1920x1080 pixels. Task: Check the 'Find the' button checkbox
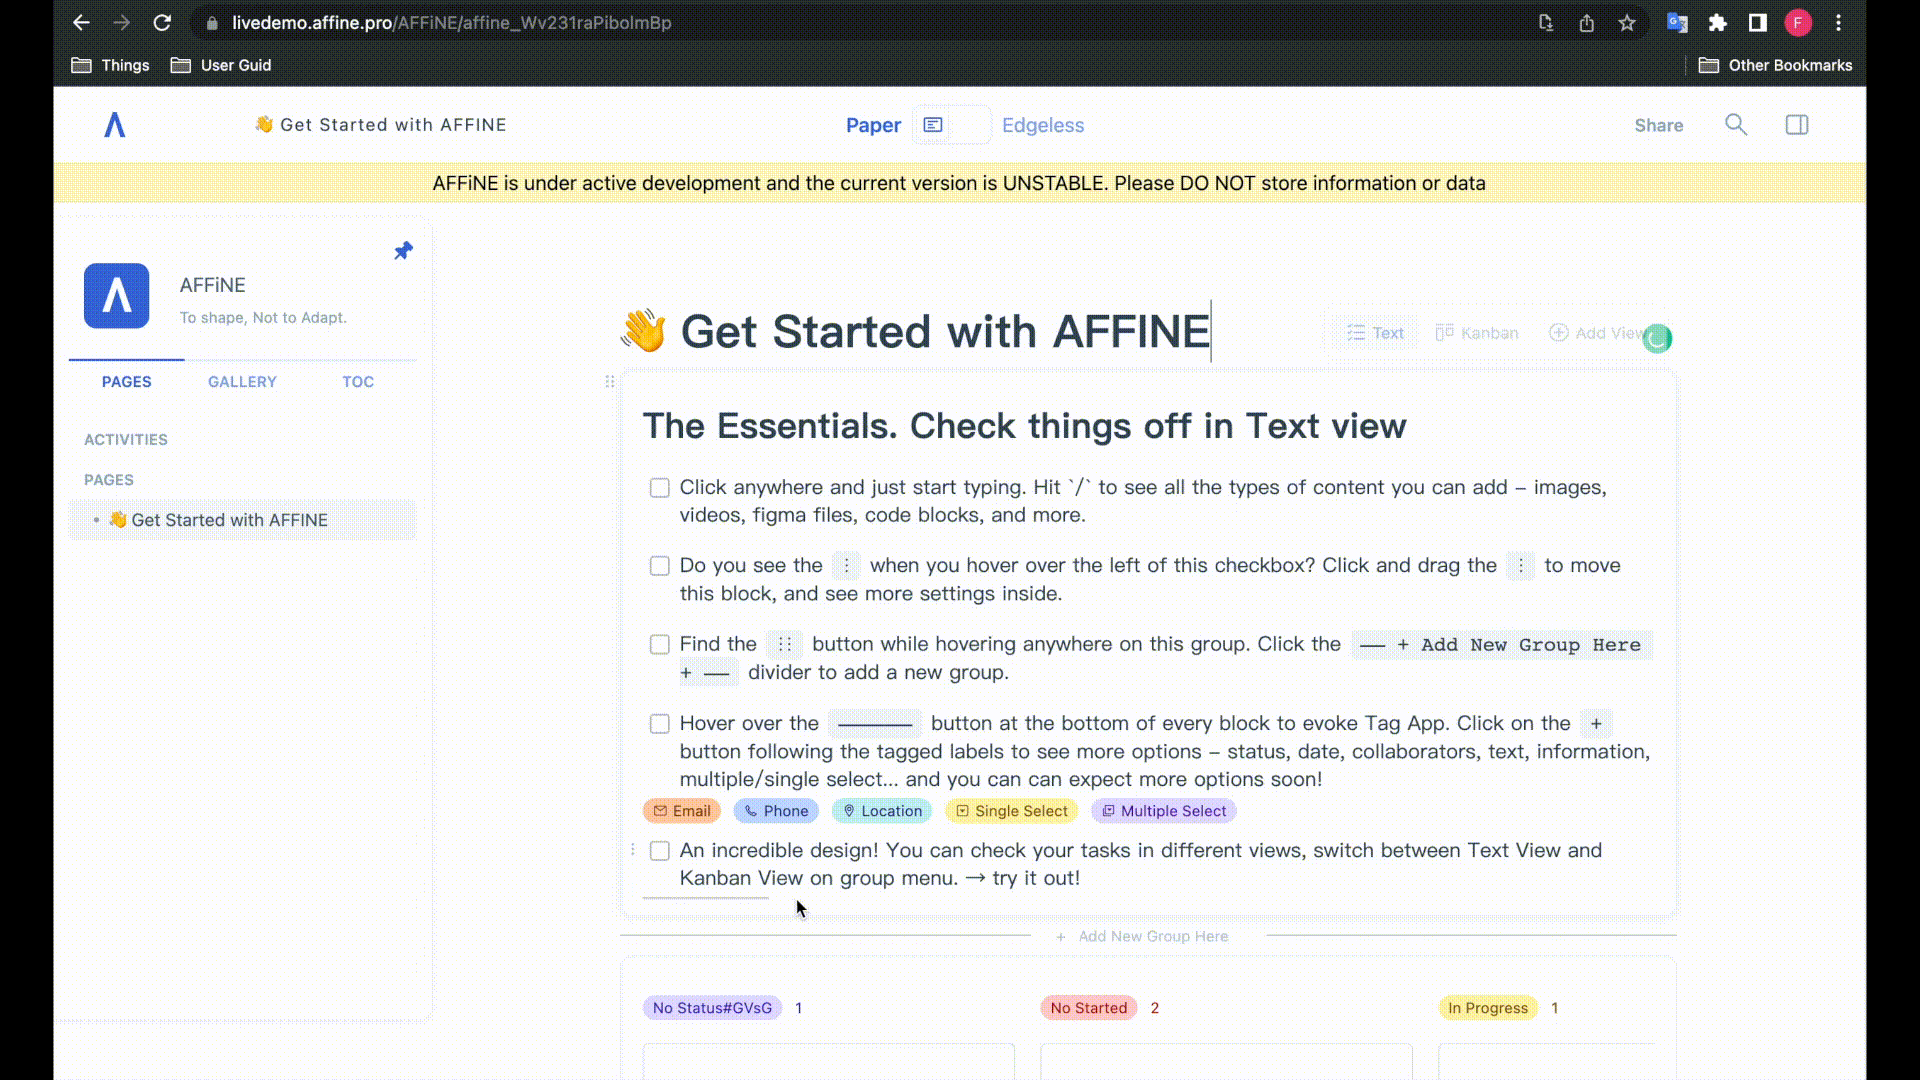pos(659,645)
